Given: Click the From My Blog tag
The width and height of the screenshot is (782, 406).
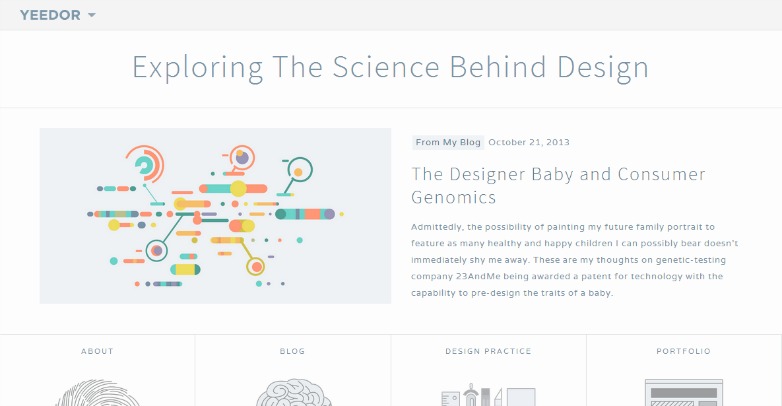Looking at the screenshot, I should pyautogui.click(x=448, y=142).
